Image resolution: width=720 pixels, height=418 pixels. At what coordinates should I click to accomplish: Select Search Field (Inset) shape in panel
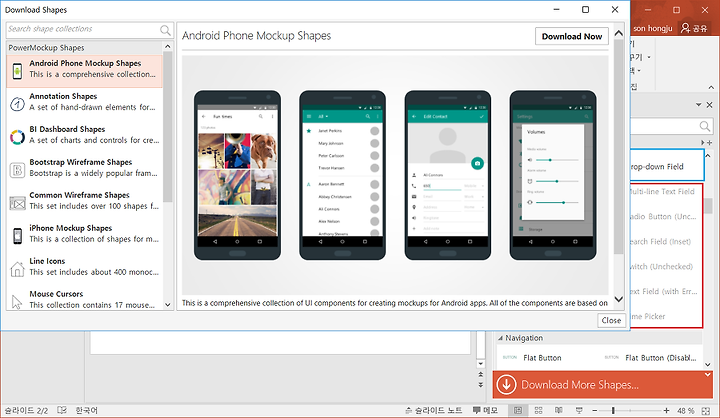(x=661, y=242)
